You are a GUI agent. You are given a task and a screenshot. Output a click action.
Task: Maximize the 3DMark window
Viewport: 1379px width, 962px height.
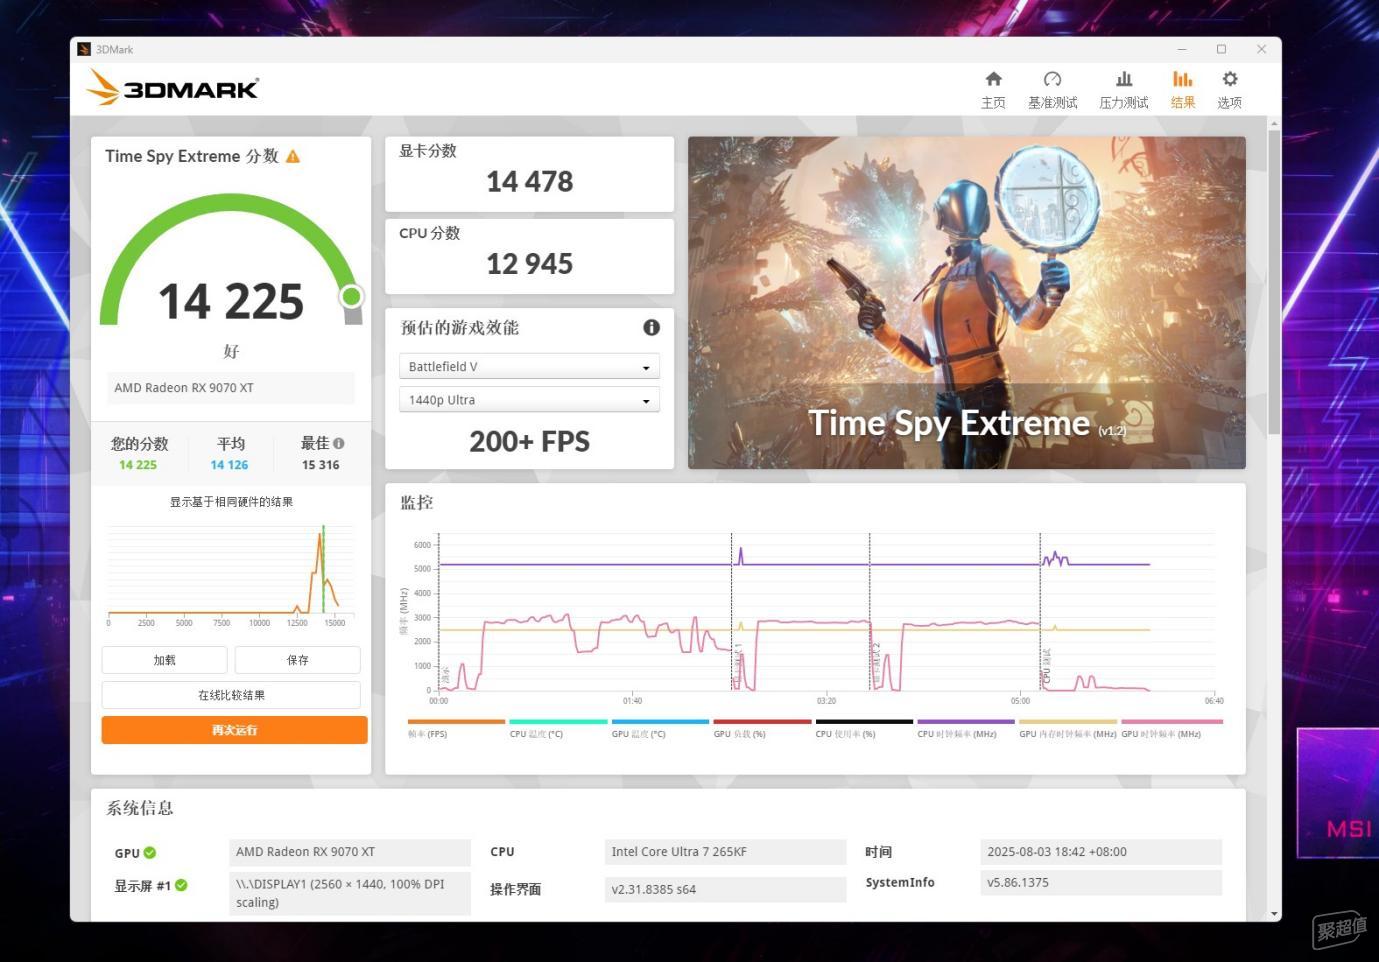(1221, 49)
